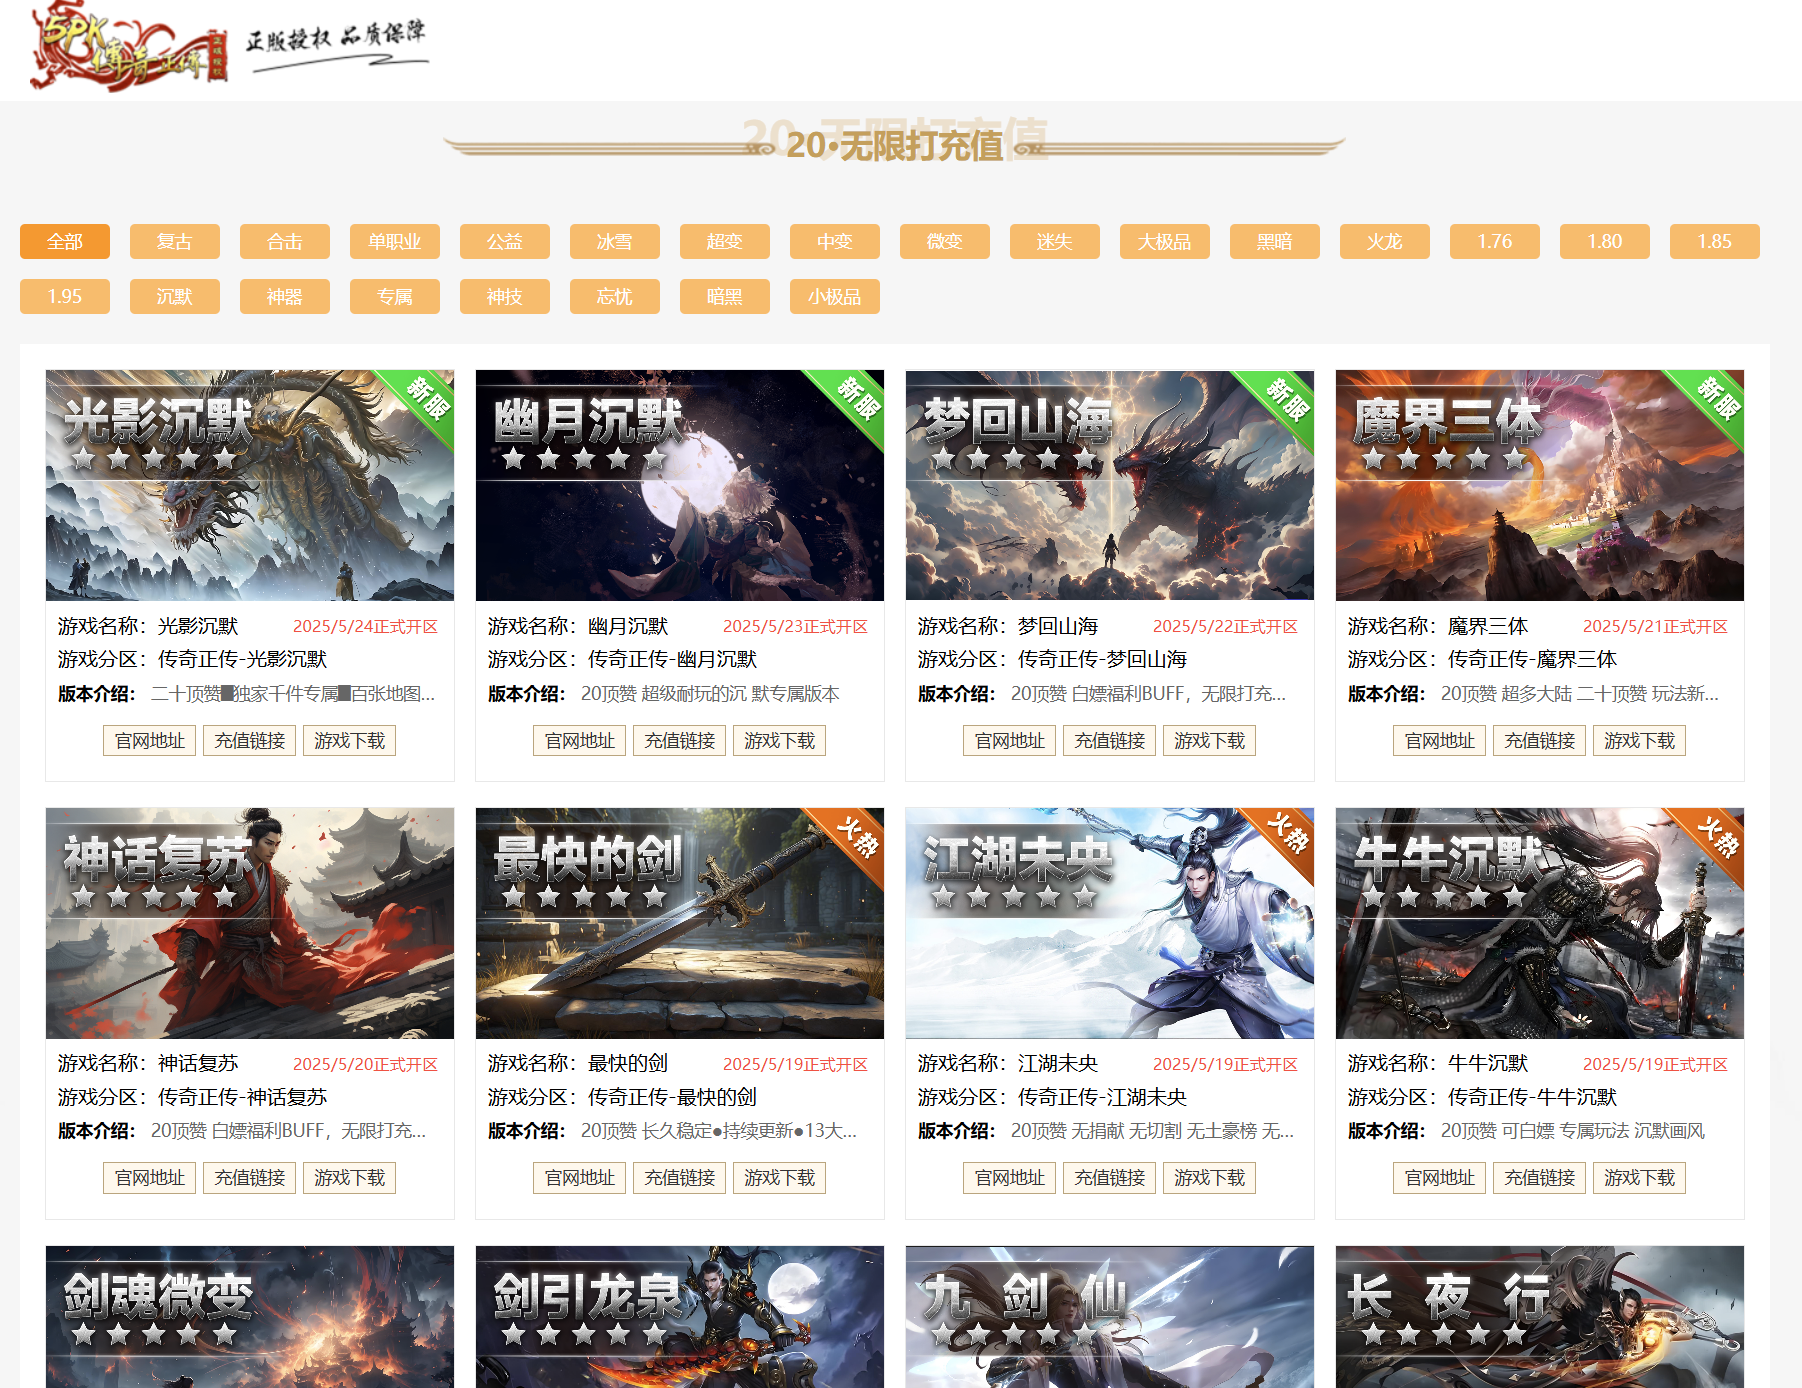Image resolution: width=1802 pixels, height=1388 pixels.
Task: Open the 梦回山海 game banner image
Action: point(1110,485)
